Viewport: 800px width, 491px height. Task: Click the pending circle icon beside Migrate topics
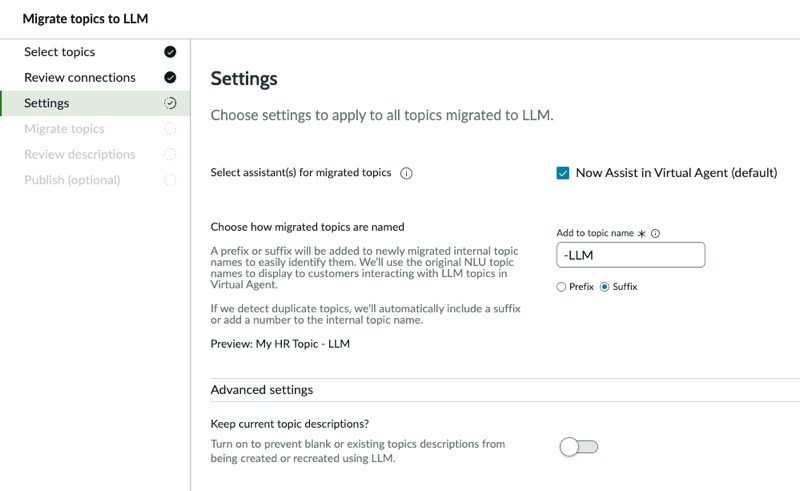click(x=170, y=129)
